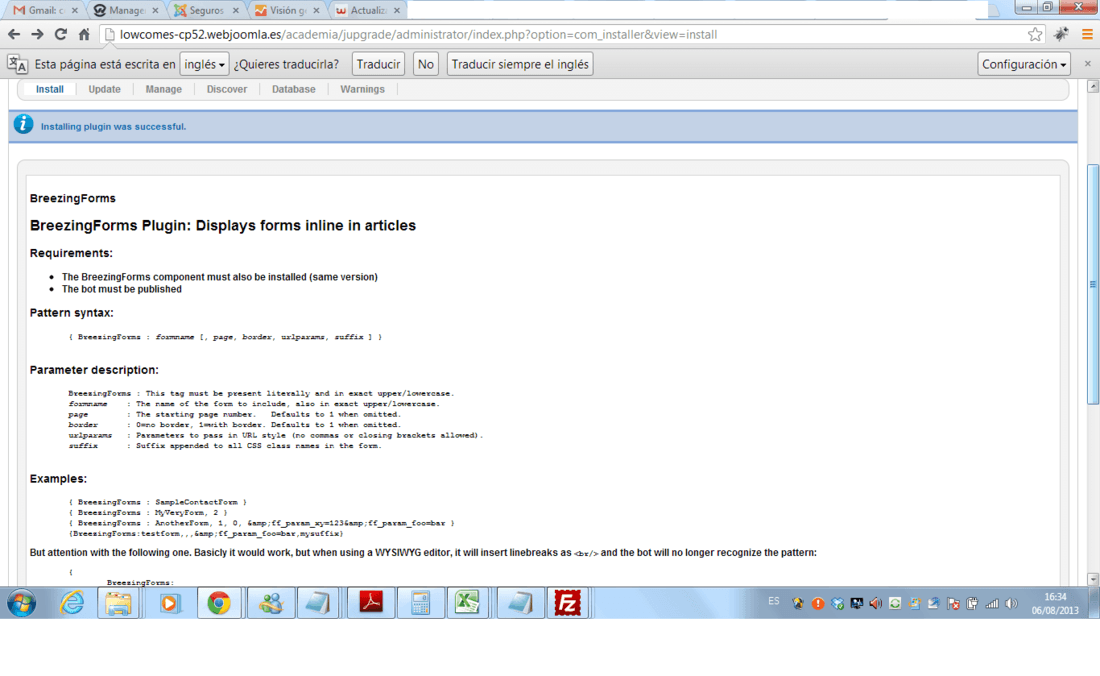Launch Internet Explorer from the taskbar
The height and width of the screenshot is (676, 1100).
(x=71, y=603)
